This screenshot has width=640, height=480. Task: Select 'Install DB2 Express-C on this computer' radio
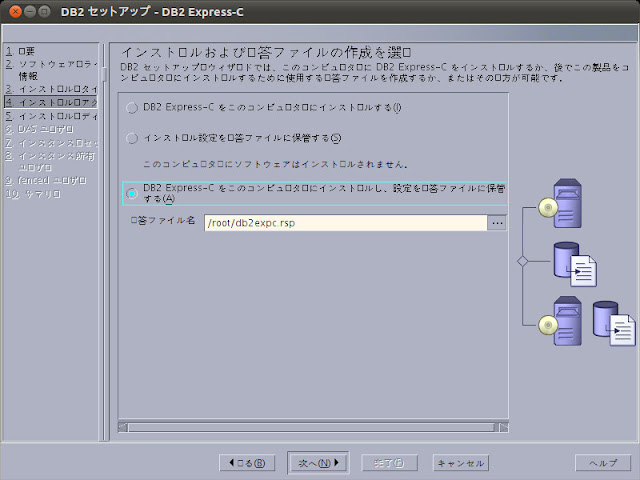click(132, 108)
